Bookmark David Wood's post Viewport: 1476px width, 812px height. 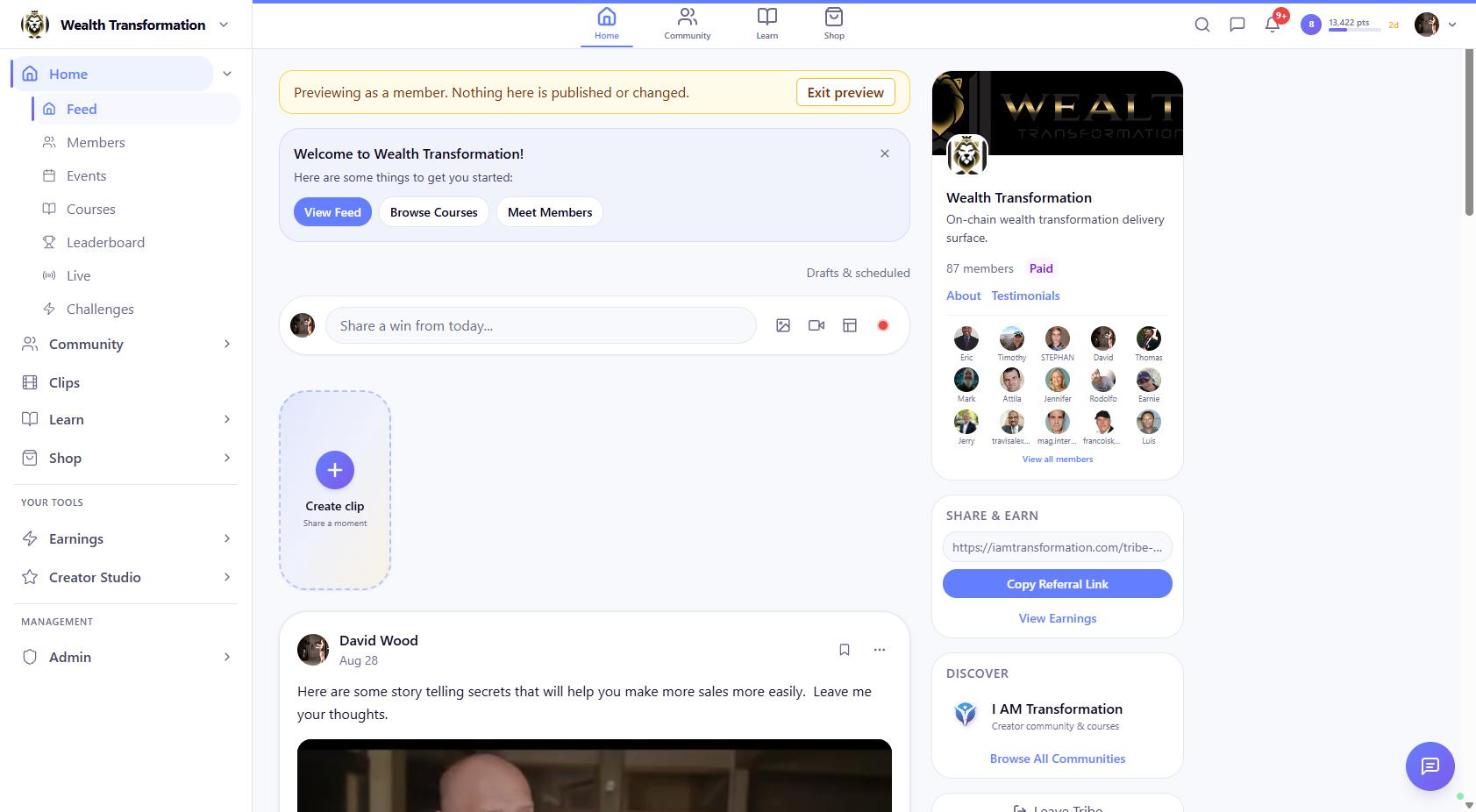(x=844, y=650)
